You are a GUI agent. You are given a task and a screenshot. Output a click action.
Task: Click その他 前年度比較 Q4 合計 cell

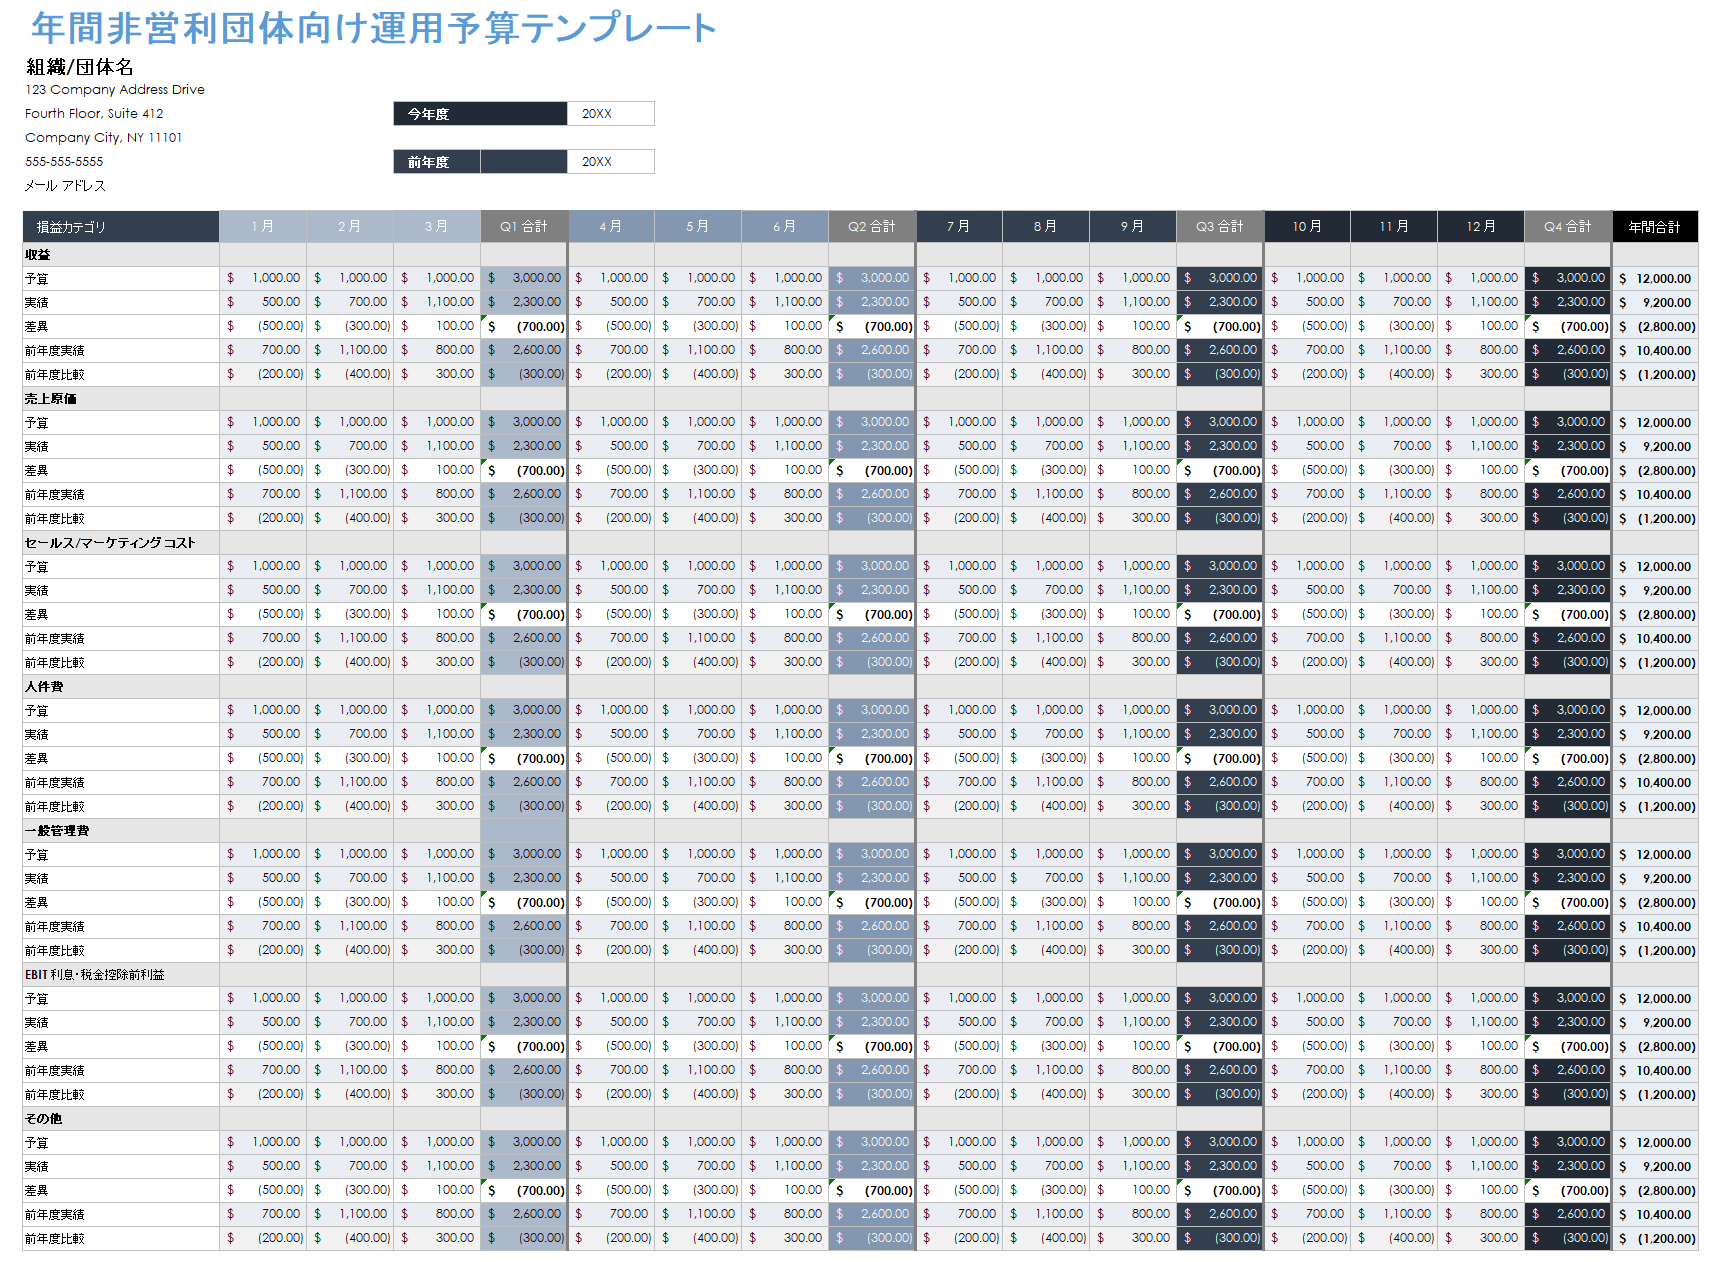click(1568, 1239)
